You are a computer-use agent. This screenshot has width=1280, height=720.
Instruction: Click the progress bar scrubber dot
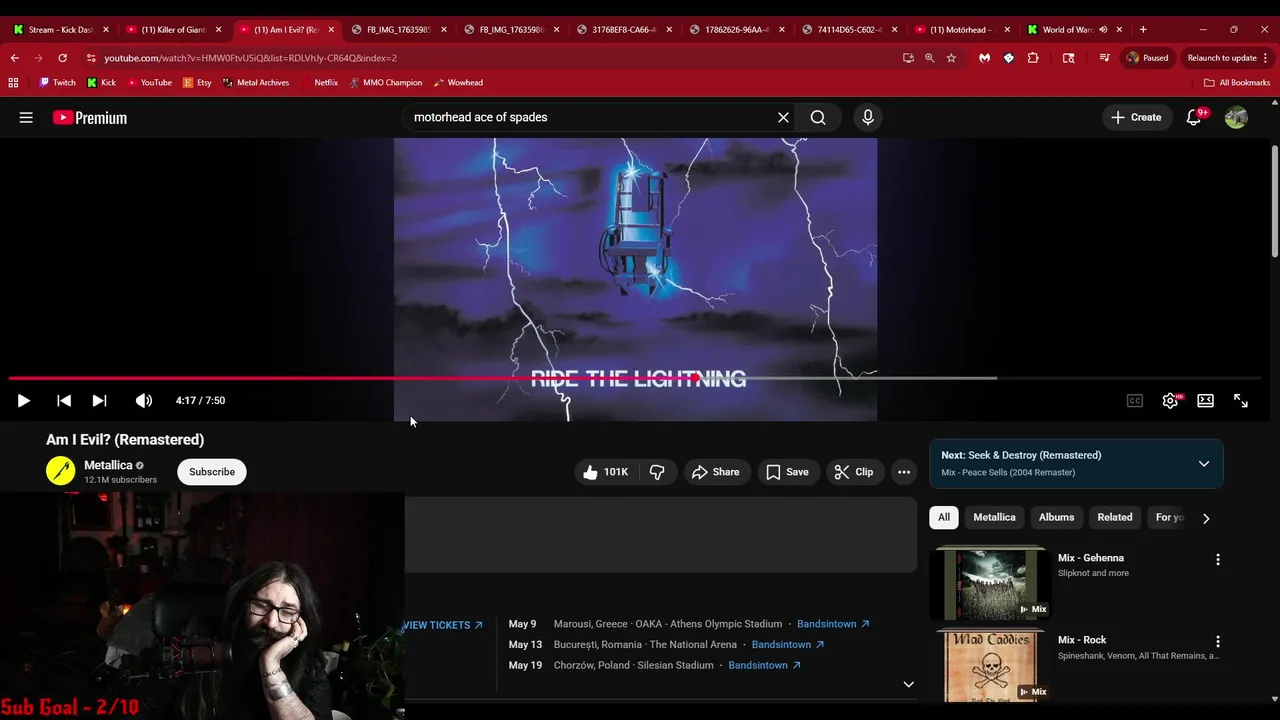(695, 378)
